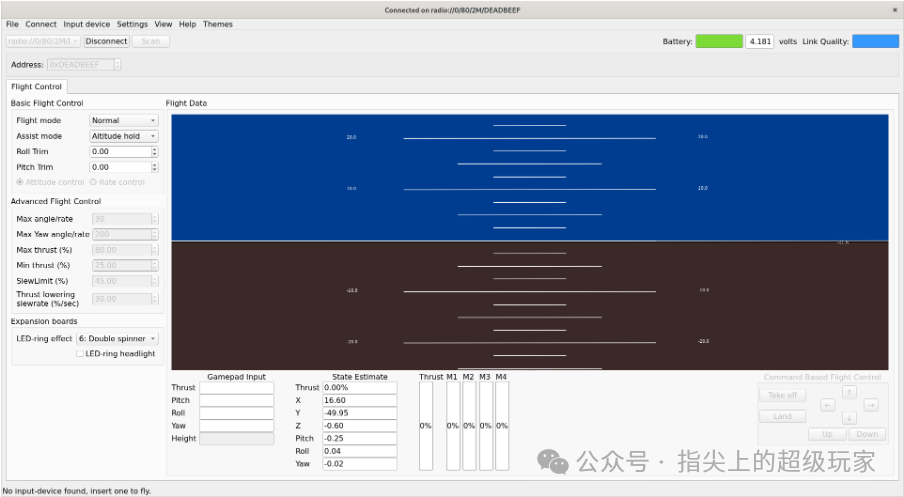Select the Rate control radio button
This screenshot has height=497, width=904.
94,182
